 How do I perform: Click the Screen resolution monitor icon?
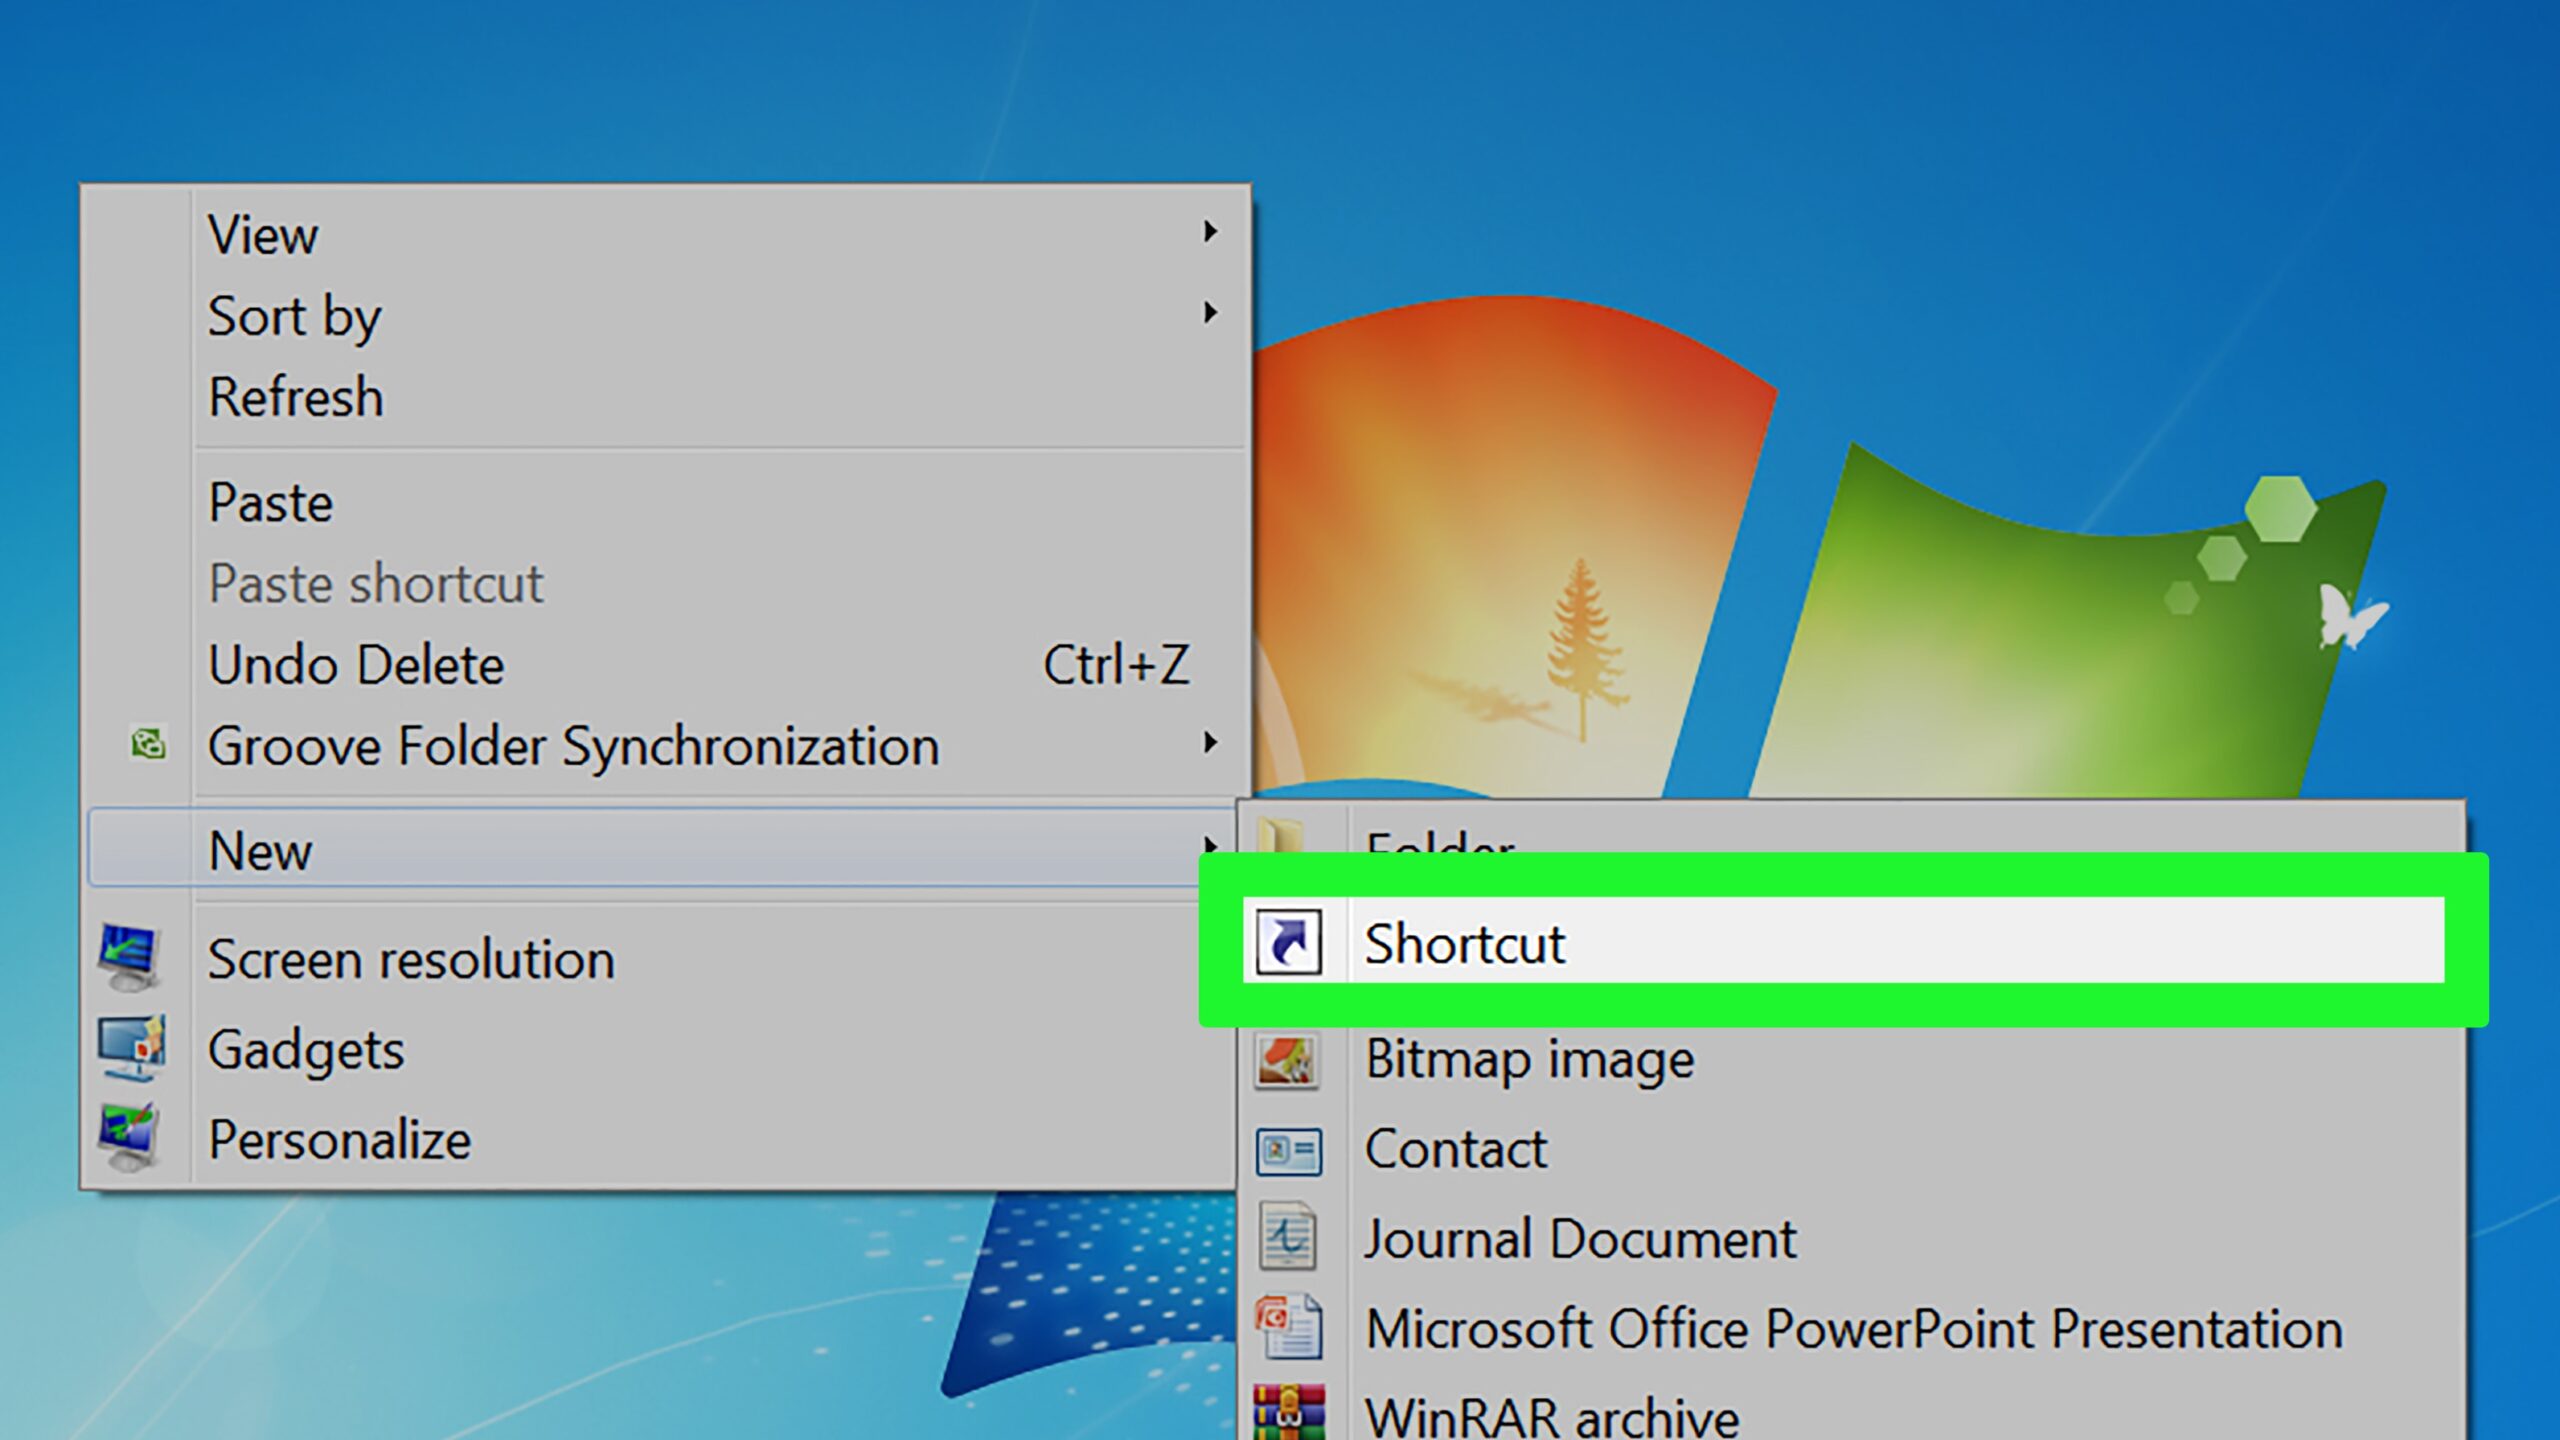[130, 957]
